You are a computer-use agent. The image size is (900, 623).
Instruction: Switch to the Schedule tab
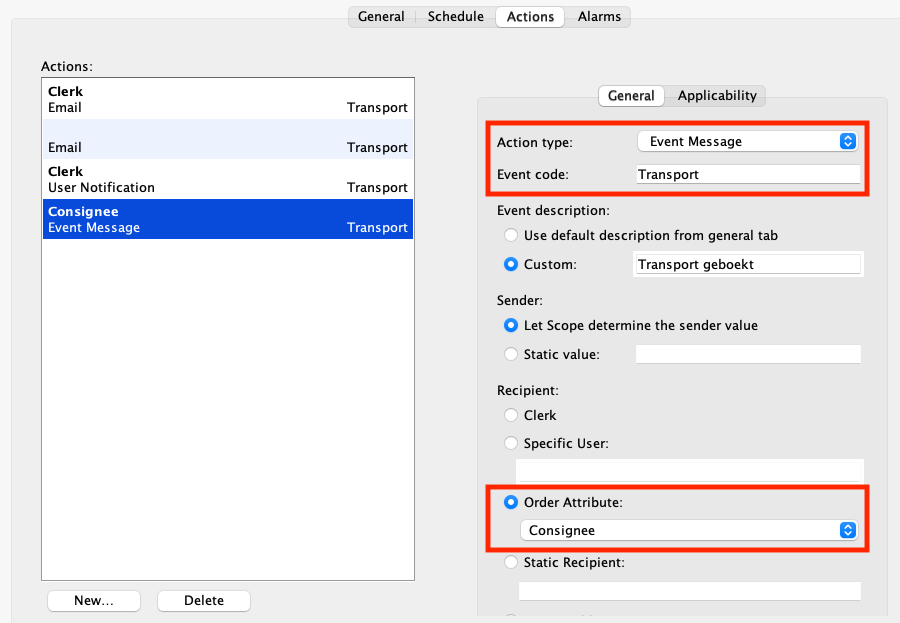click(455, 17)
